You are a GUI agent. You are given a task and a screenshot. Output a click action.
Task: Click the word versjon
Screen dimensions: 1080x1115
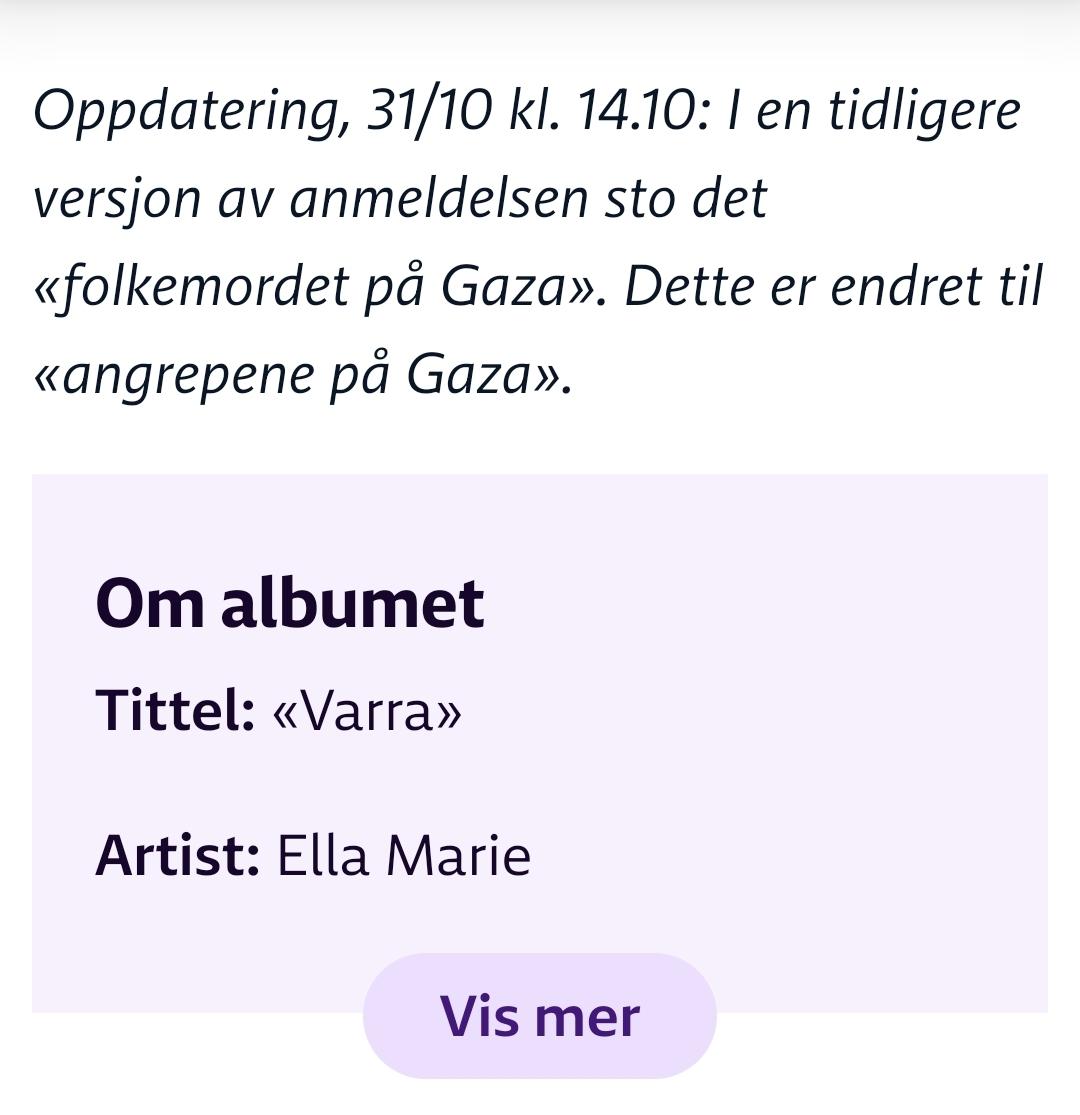(119, 199)
